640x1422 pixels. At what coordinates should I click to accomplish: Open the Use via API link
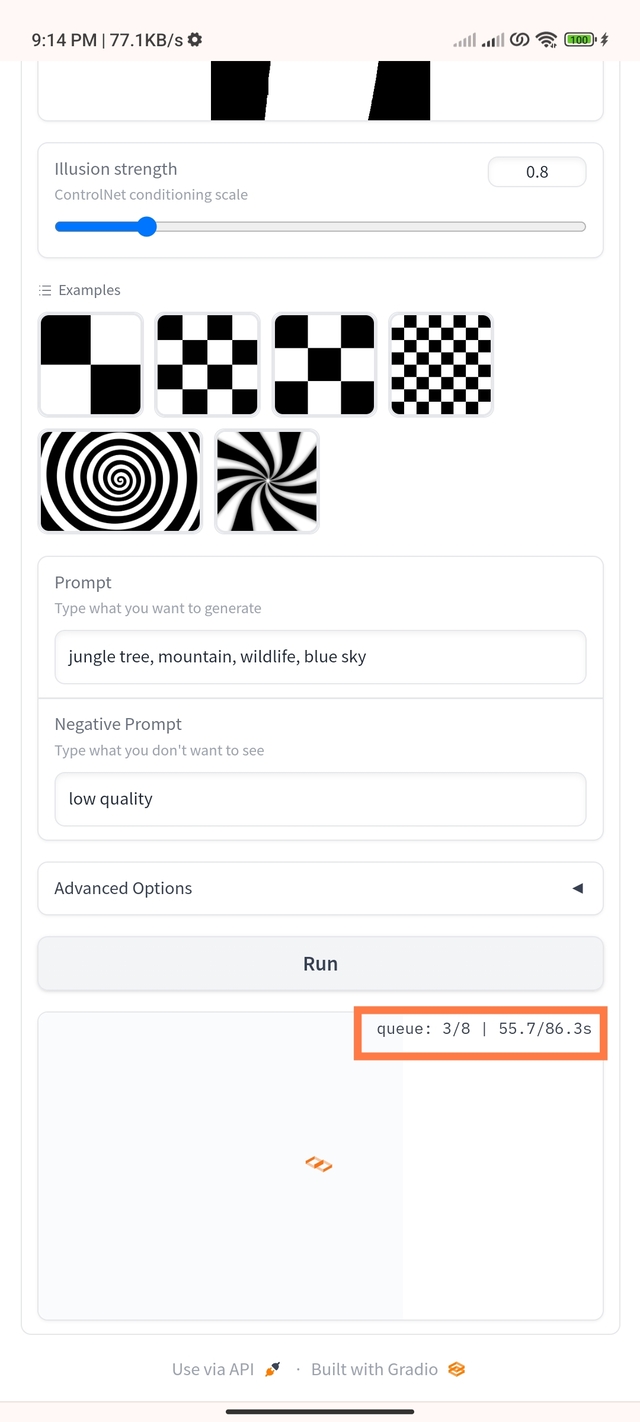click(213, 1369)
